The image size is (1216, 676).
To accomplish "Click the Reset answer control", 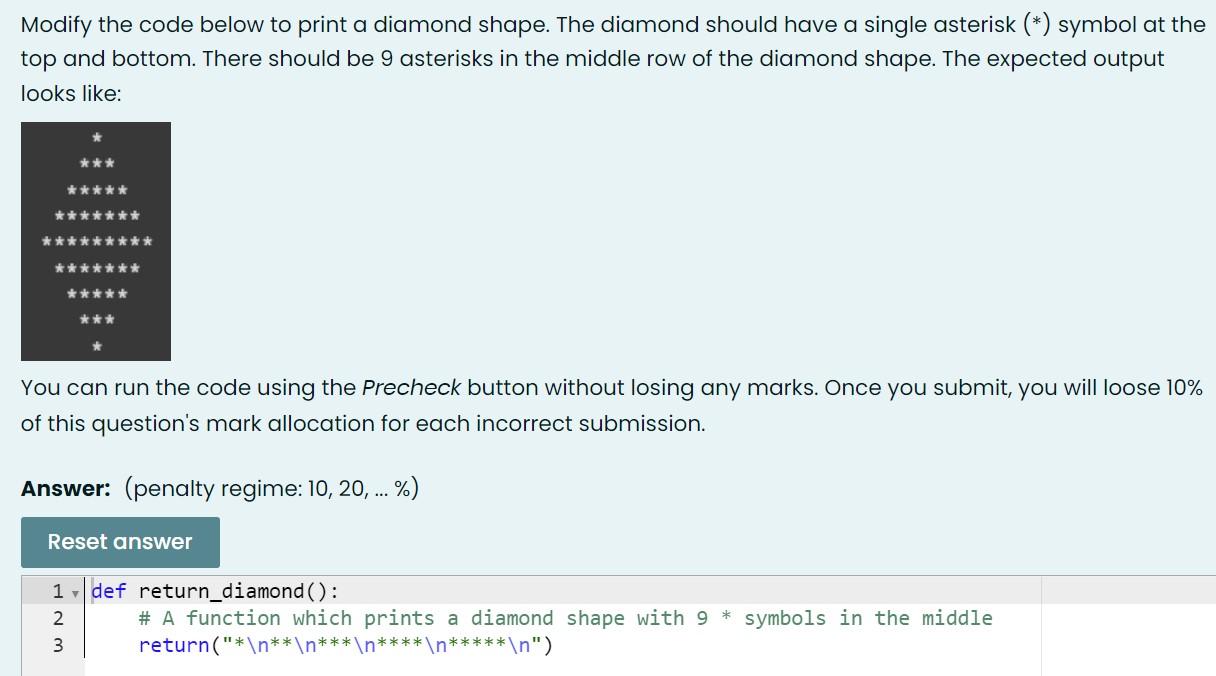I will 119,541.
